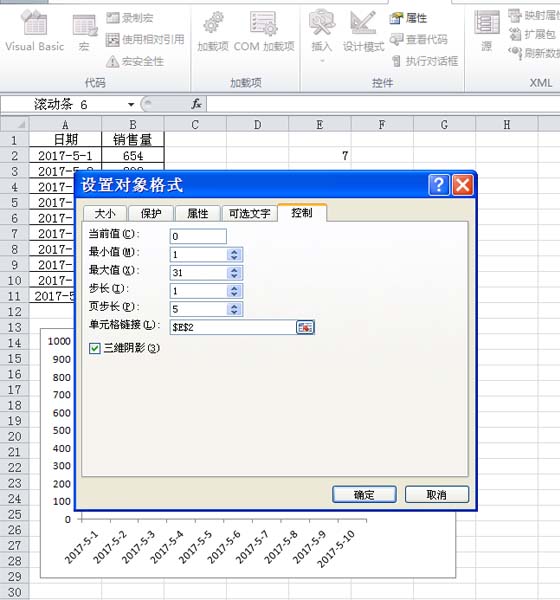Screen dimensions: 560x600
Task: Click Run Dialog (执行对话框)
Action: [x=424, y=61]
